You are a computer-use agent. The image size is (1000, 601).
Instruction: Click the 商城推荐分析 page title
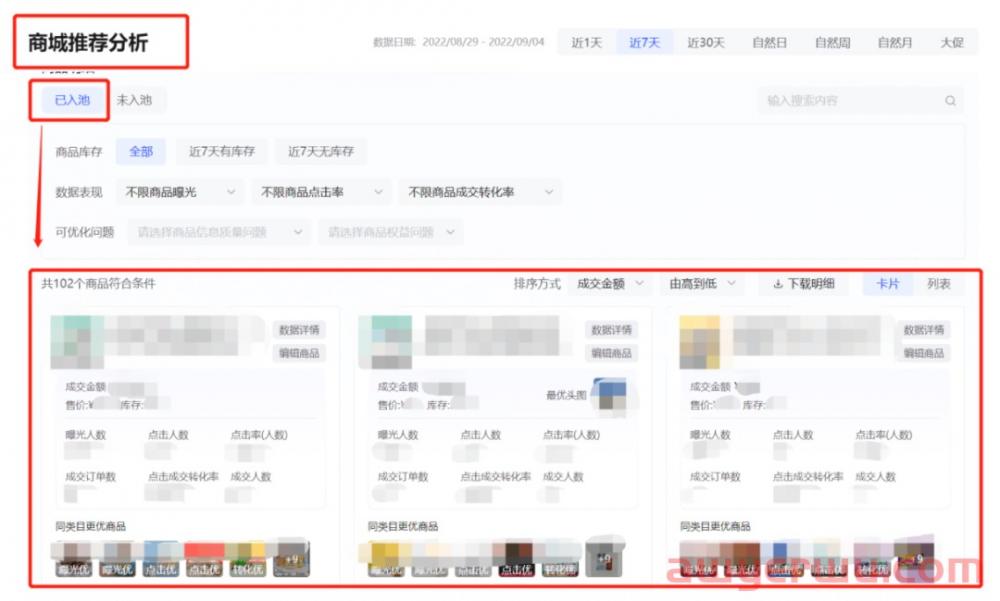tap(88, 43)
